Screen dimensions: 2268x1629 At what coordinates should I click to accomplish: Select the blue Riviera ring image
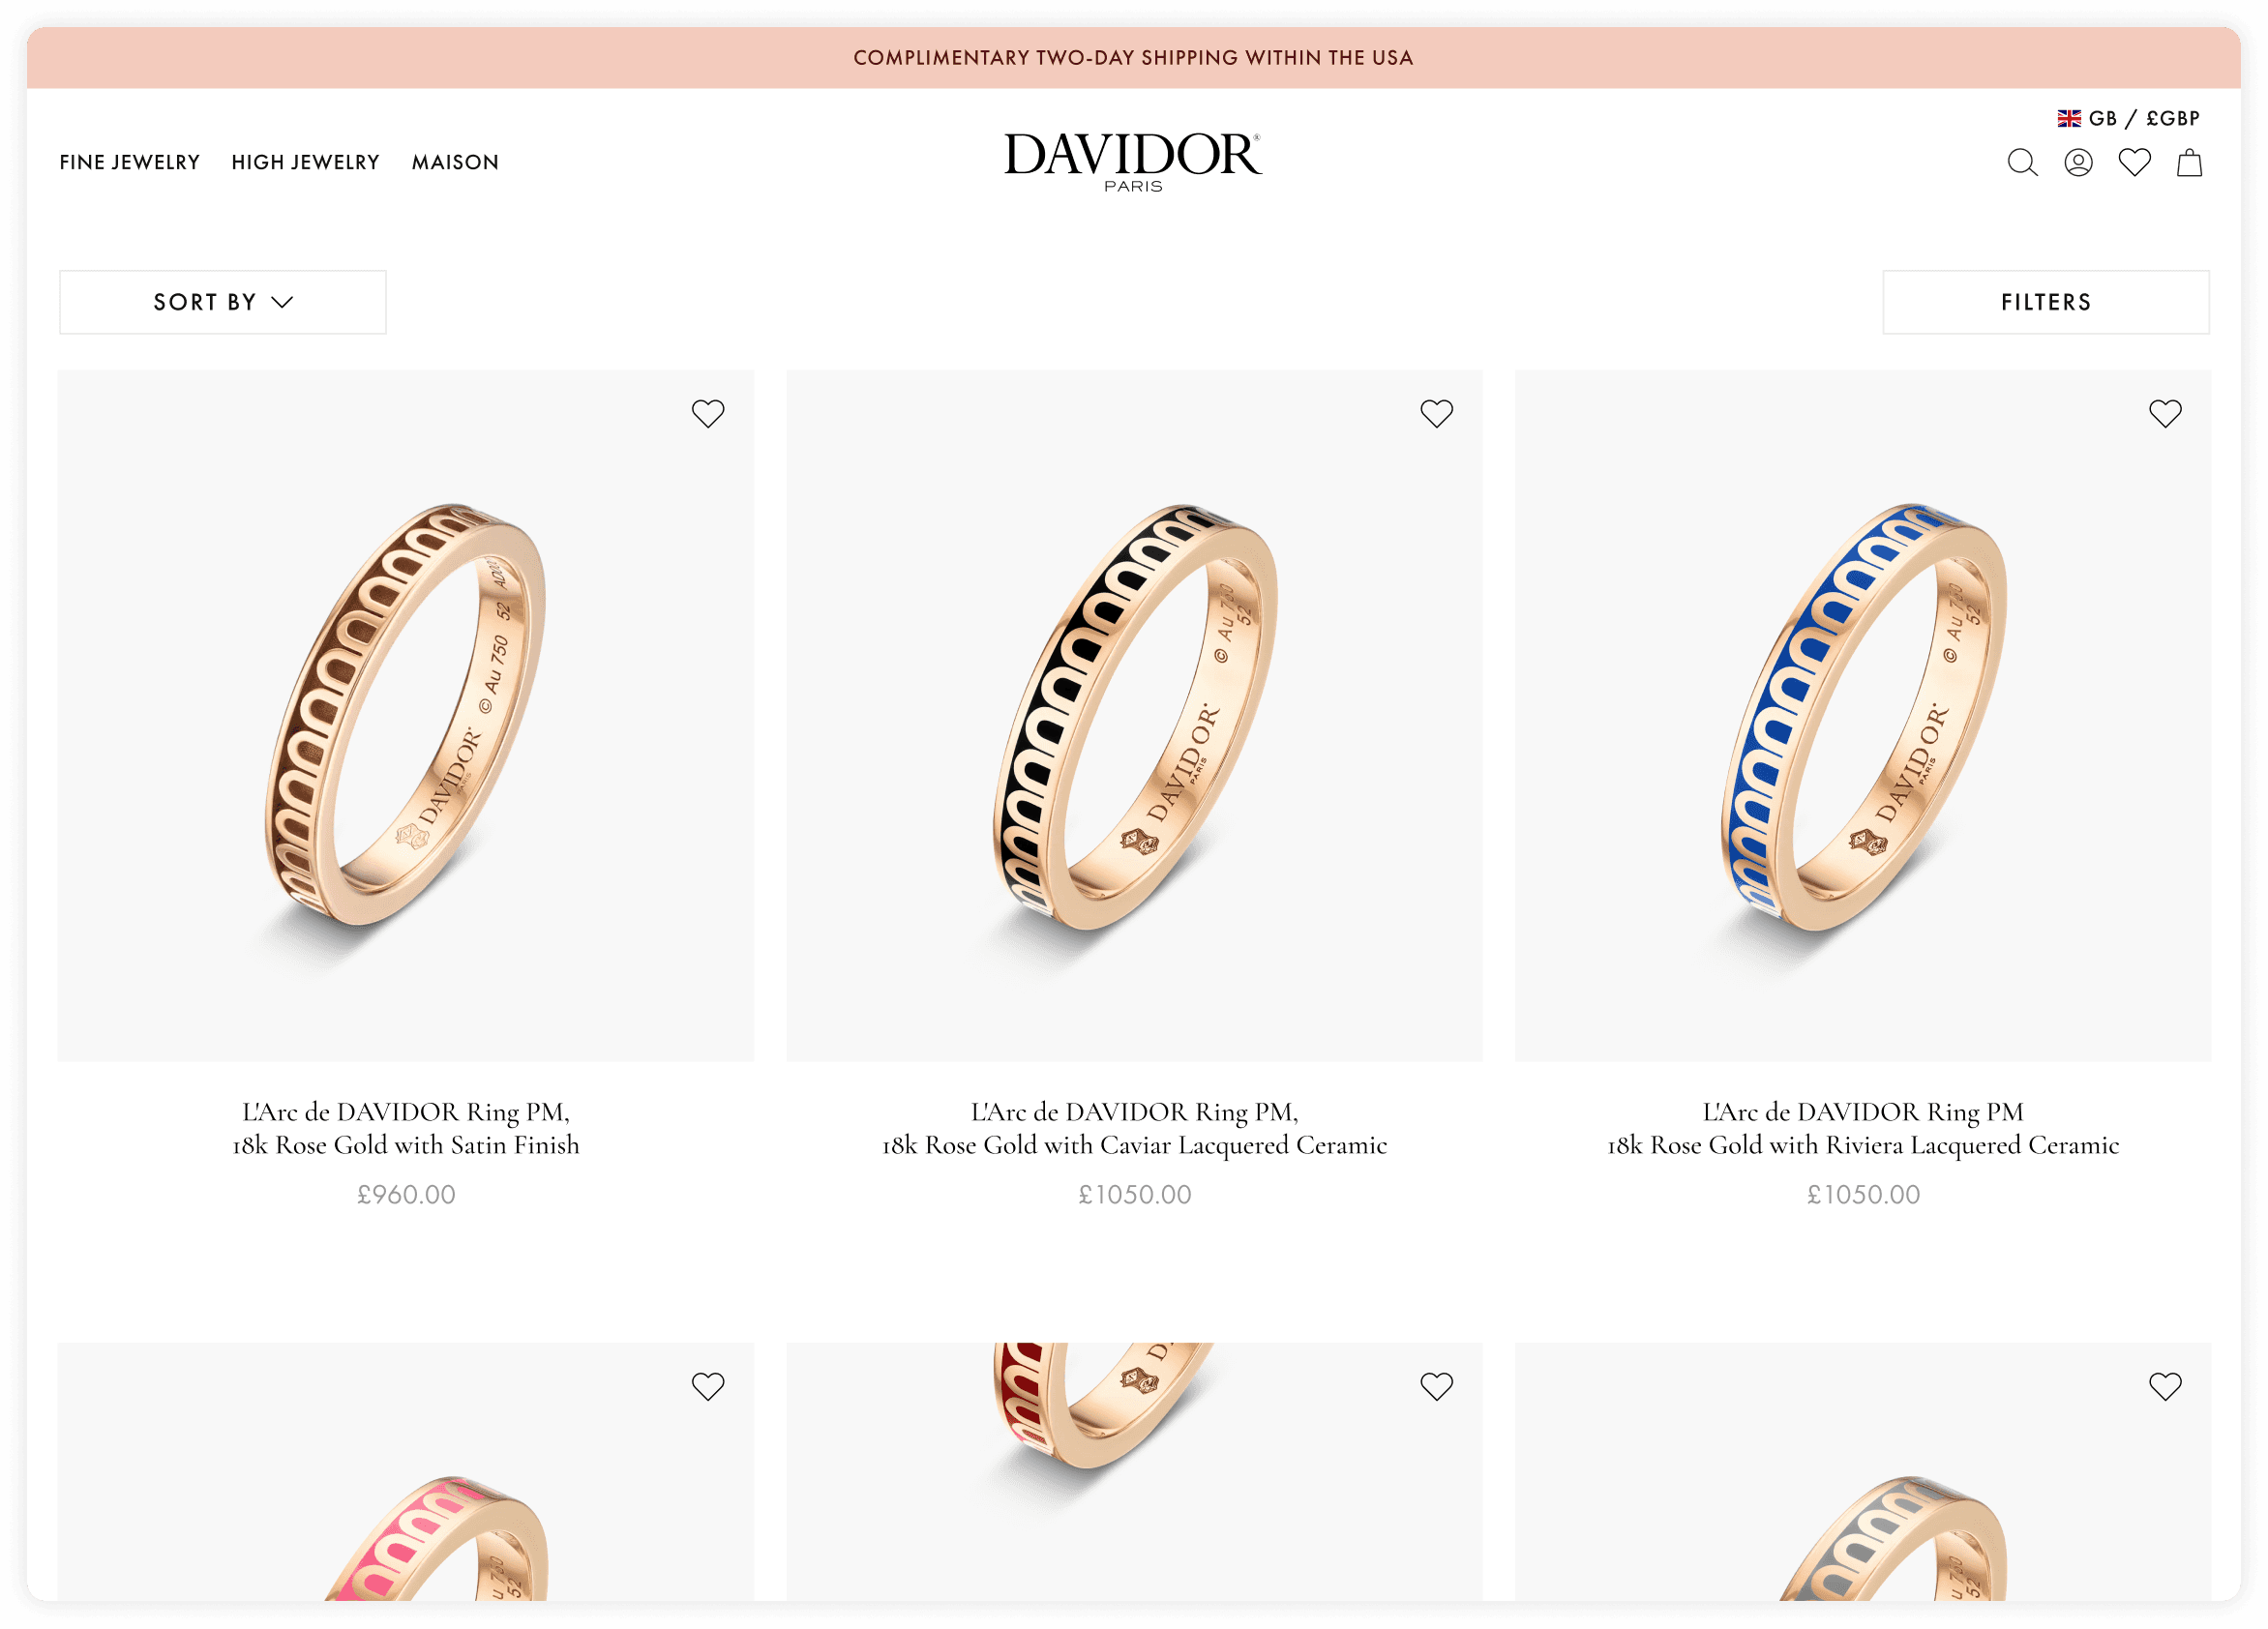[x=1863, y=716]
